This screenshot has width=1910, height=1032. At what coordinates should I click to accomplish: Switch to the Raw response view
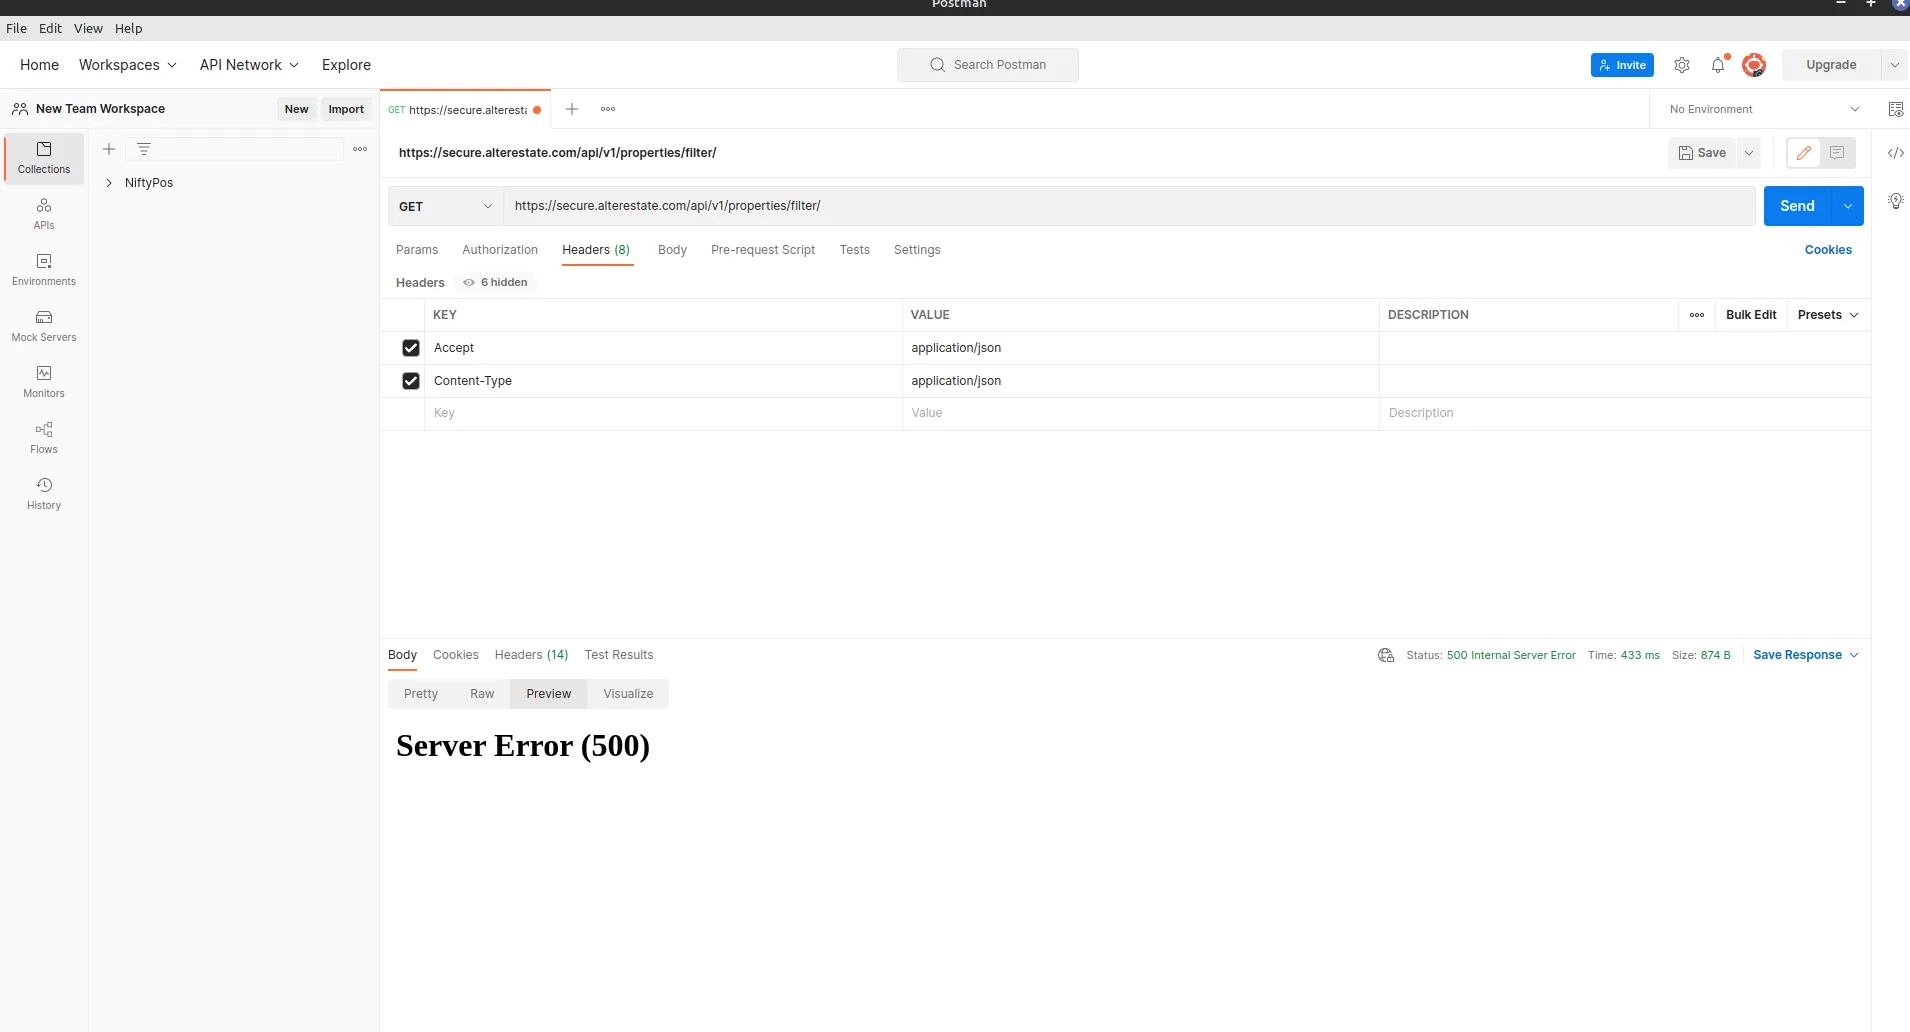coord(482,694)
